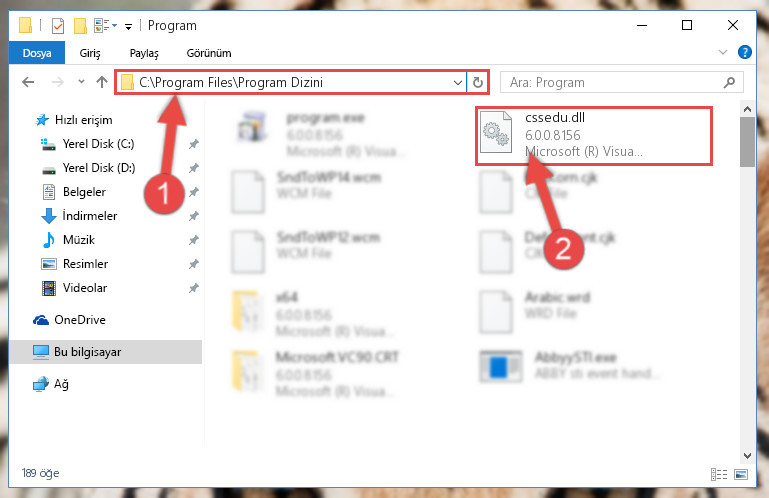The width and height of the screenshot is (769, 498).
Task: Expand the address bar history dropdown
Action: pyautogui.click(x=458, y=82)
